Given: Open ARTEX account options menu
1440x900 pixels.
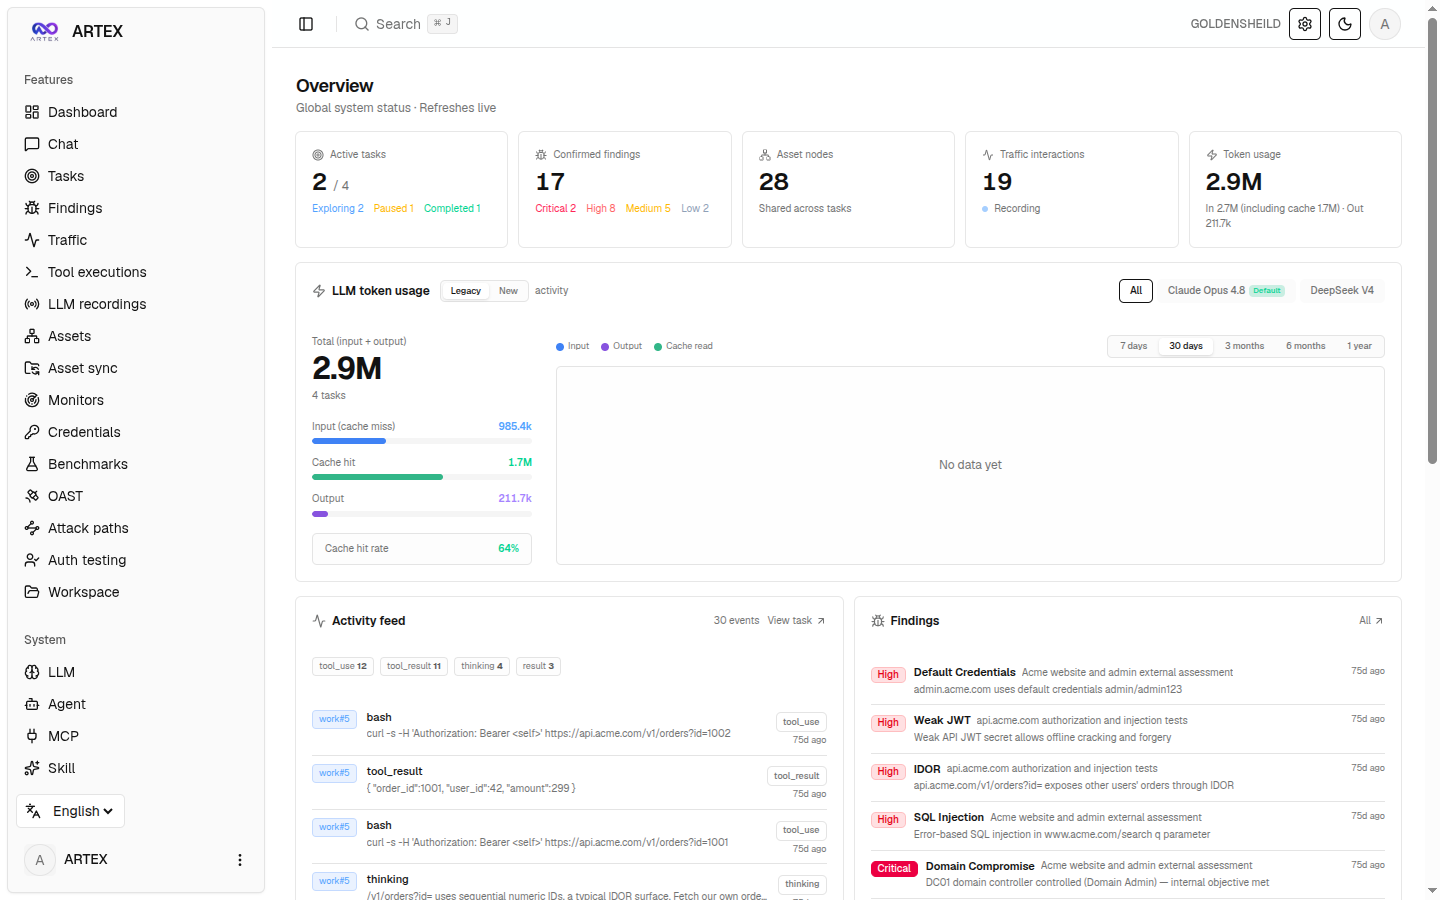Looking at the screenshot, I should tap(239, 860).
